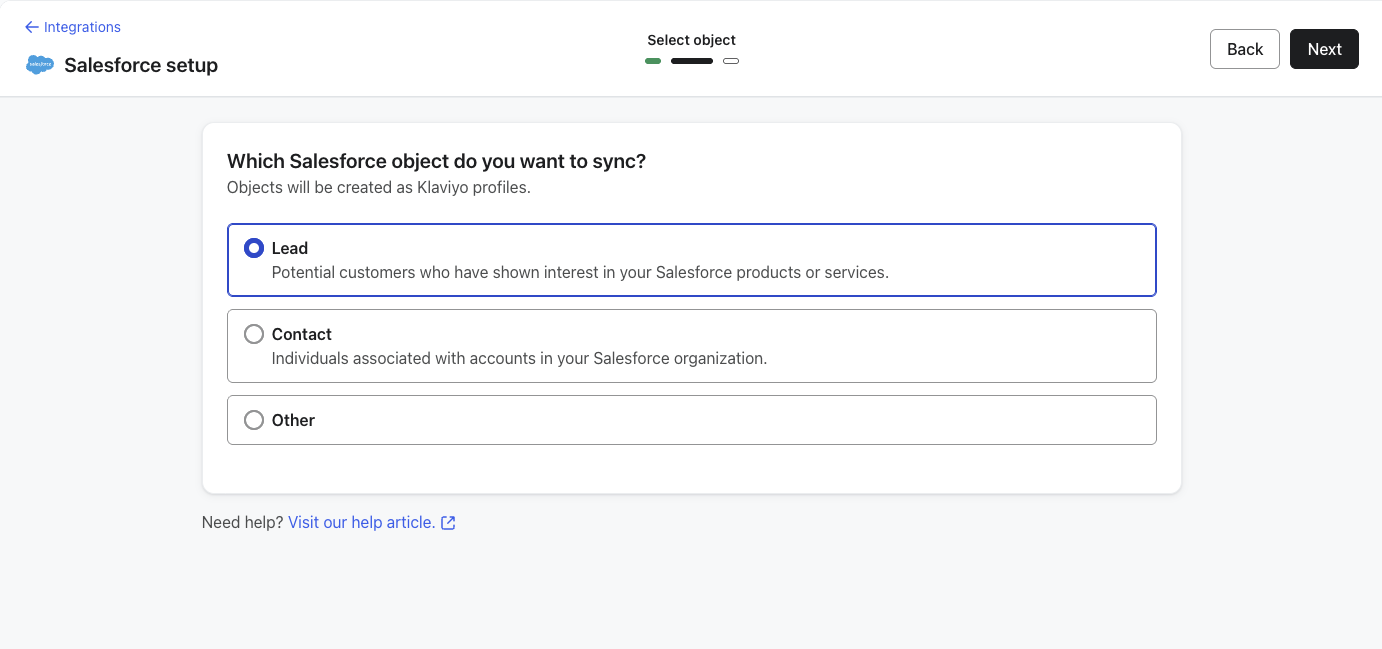This screenshot has width=1382, height=649.
Task: Open the Visit our help article link
Action: pos(361,522)
